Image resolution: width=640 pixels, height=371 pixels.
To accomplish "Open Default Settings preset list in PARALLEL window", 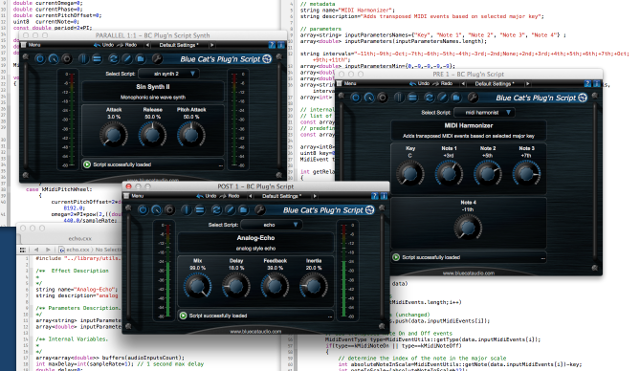I will 179,45.
